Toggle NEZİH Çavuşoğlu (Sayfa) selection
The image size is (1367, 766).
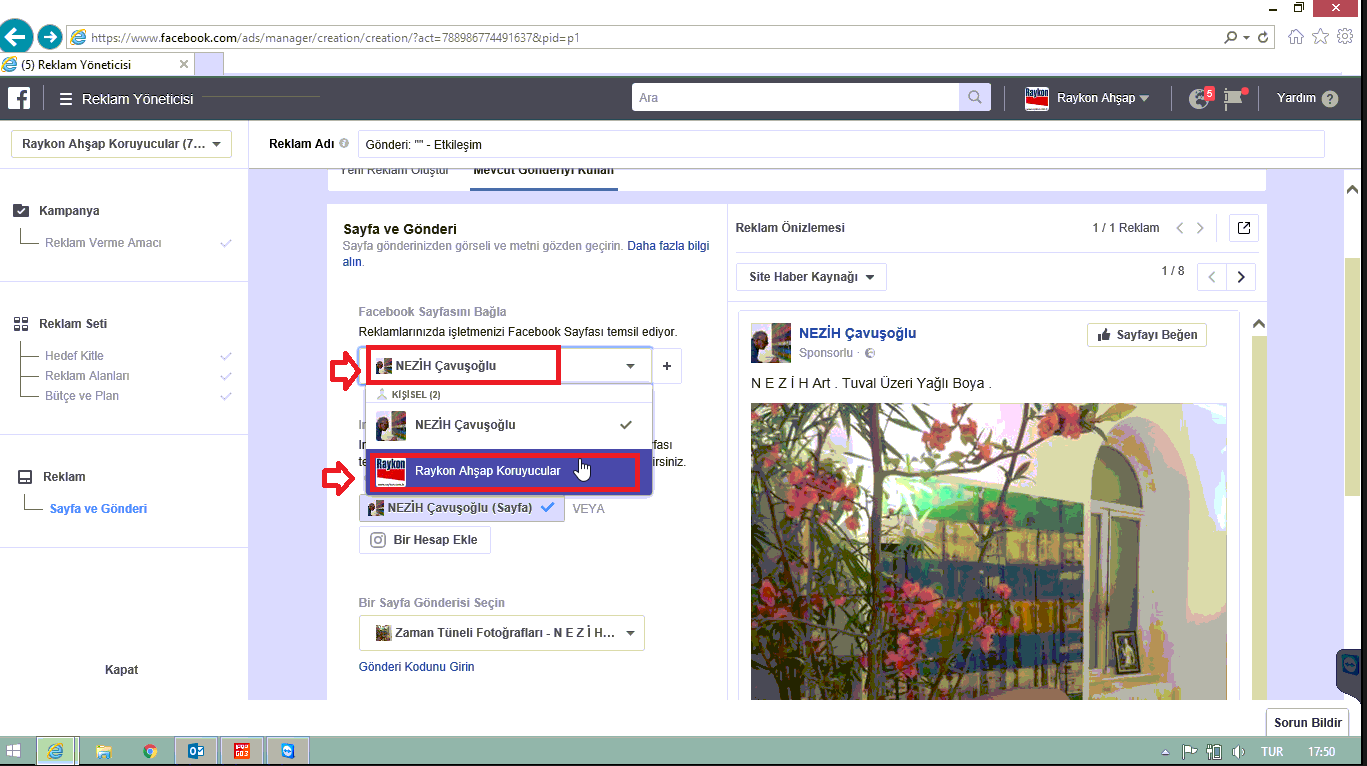point(461,508)
